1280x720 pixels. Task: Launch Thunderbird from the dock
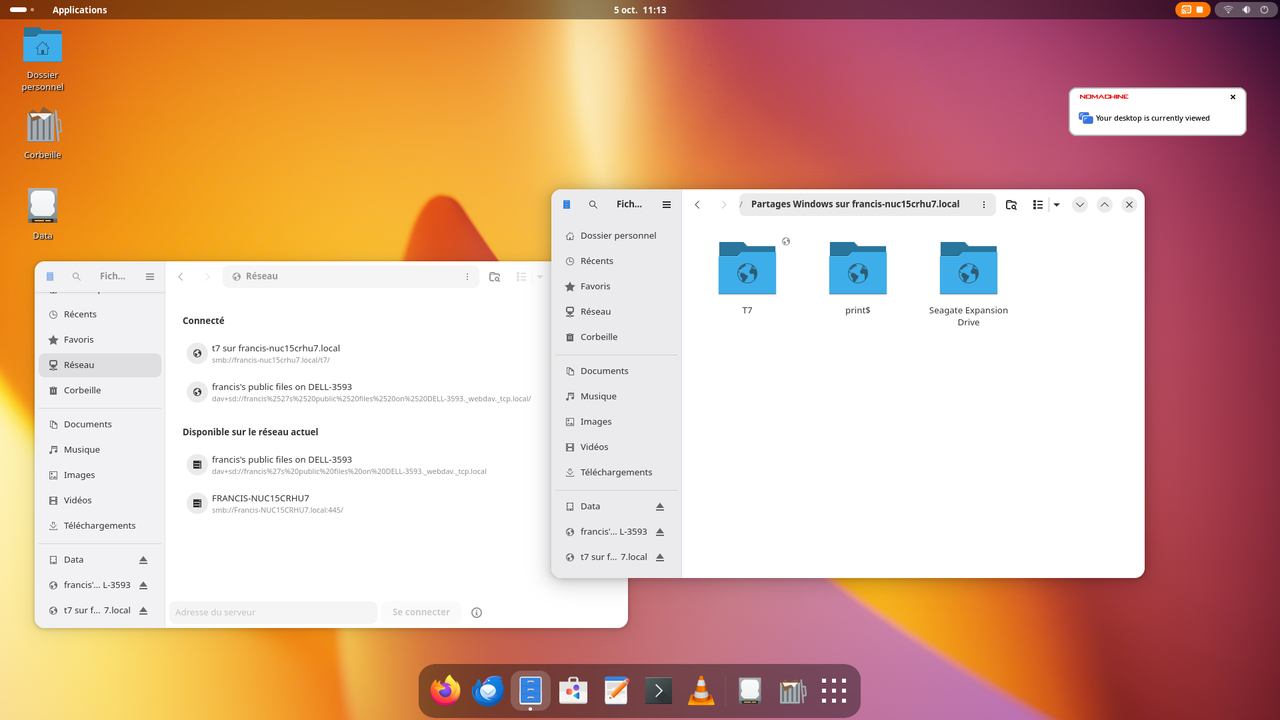coord(488,690)
